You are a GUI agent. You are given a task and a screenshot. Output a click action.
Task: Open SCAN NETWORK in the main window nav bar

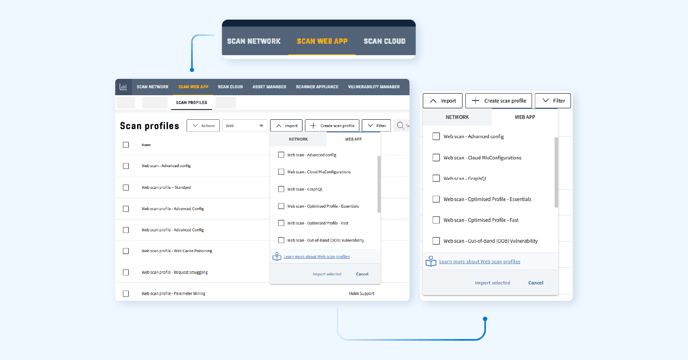coord(152,87)
